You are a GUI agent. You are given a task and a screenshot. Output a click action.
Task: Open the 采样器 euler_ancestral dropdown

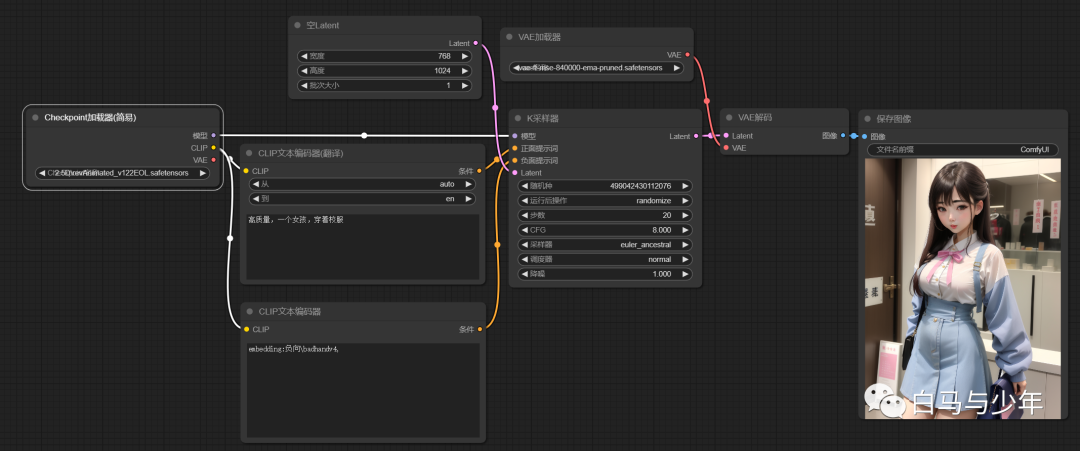(x=604, y=244)
